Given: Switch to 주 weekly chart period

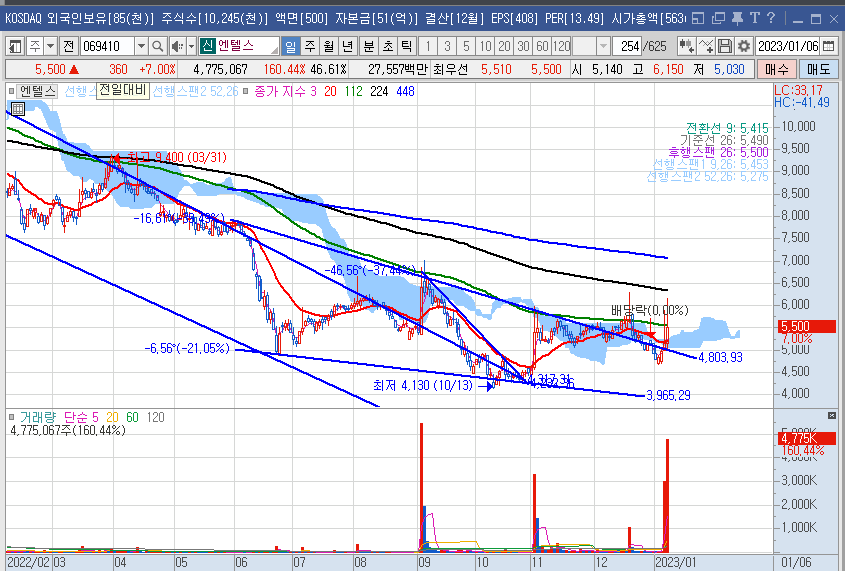Looking at the screenshot, I should [310, 46].
